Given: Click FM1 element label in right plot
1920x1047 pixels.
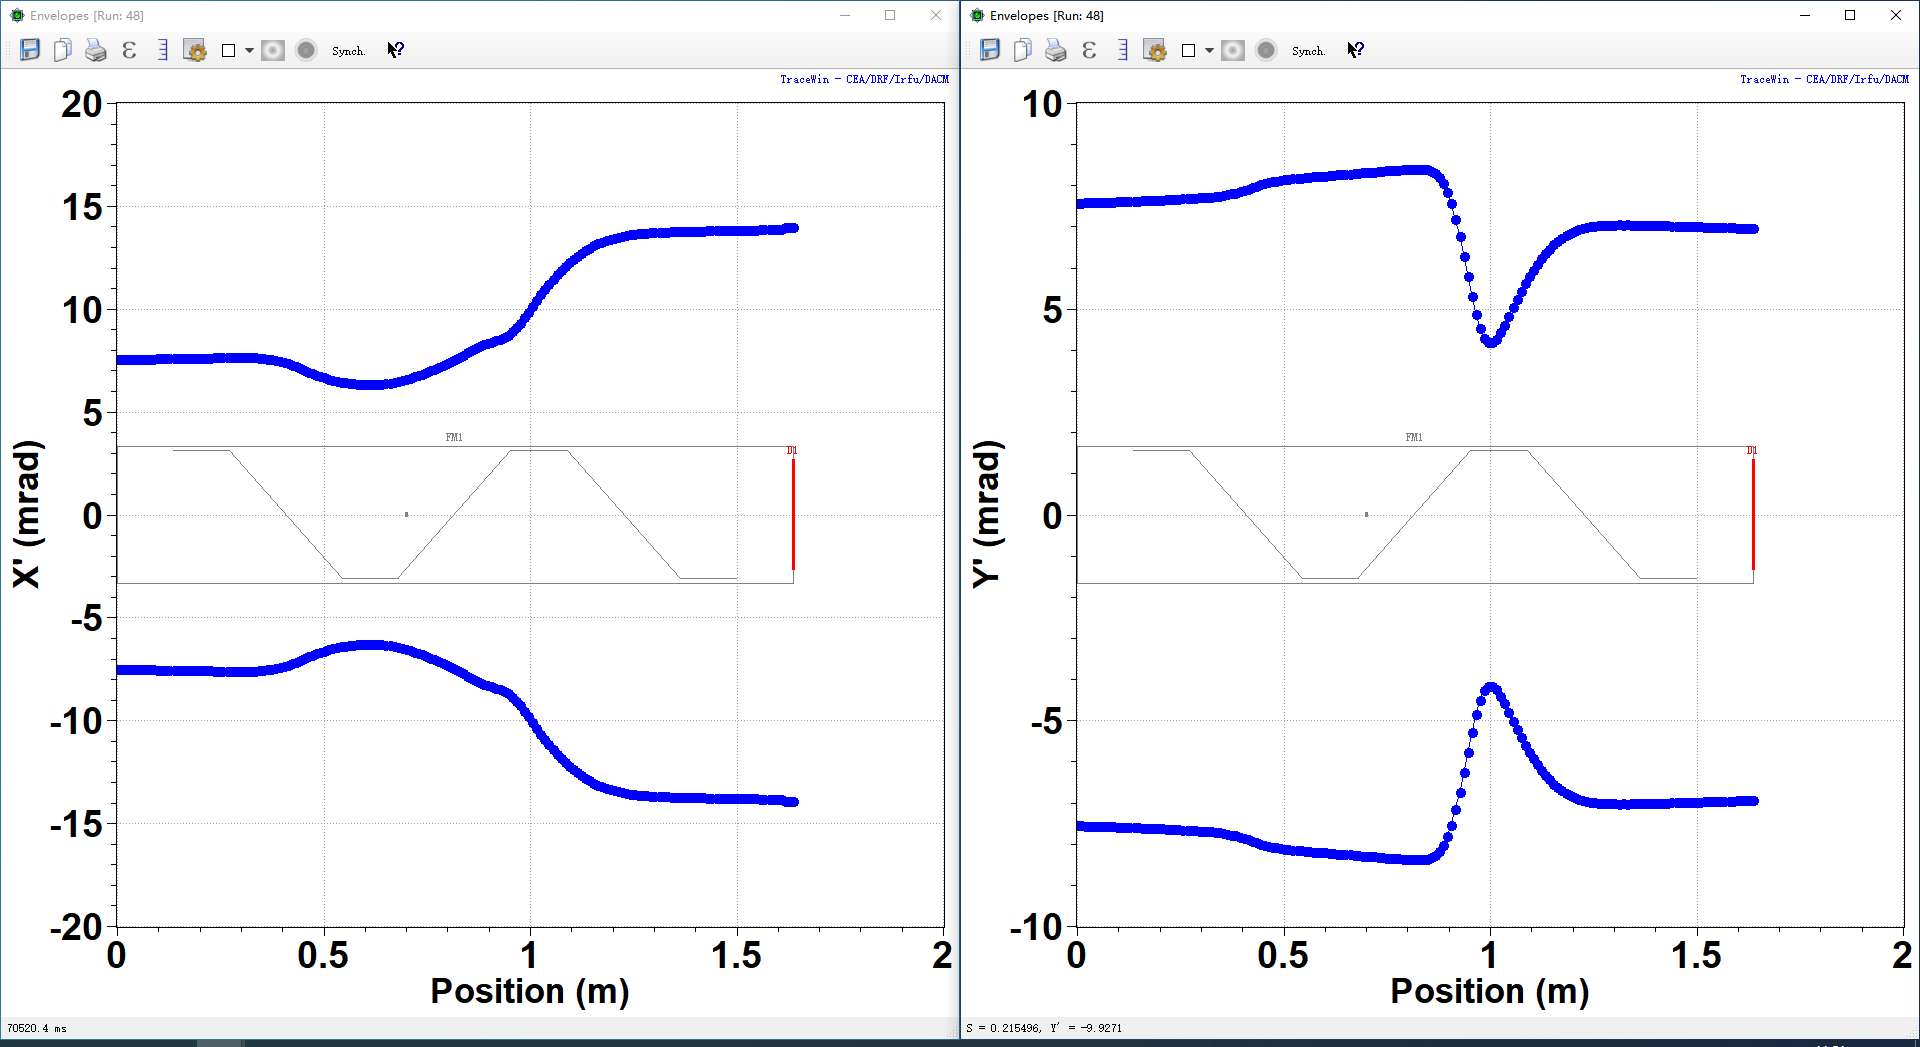Looking at the screenshot, I should pyautogui.click(x=1414, y=437).
